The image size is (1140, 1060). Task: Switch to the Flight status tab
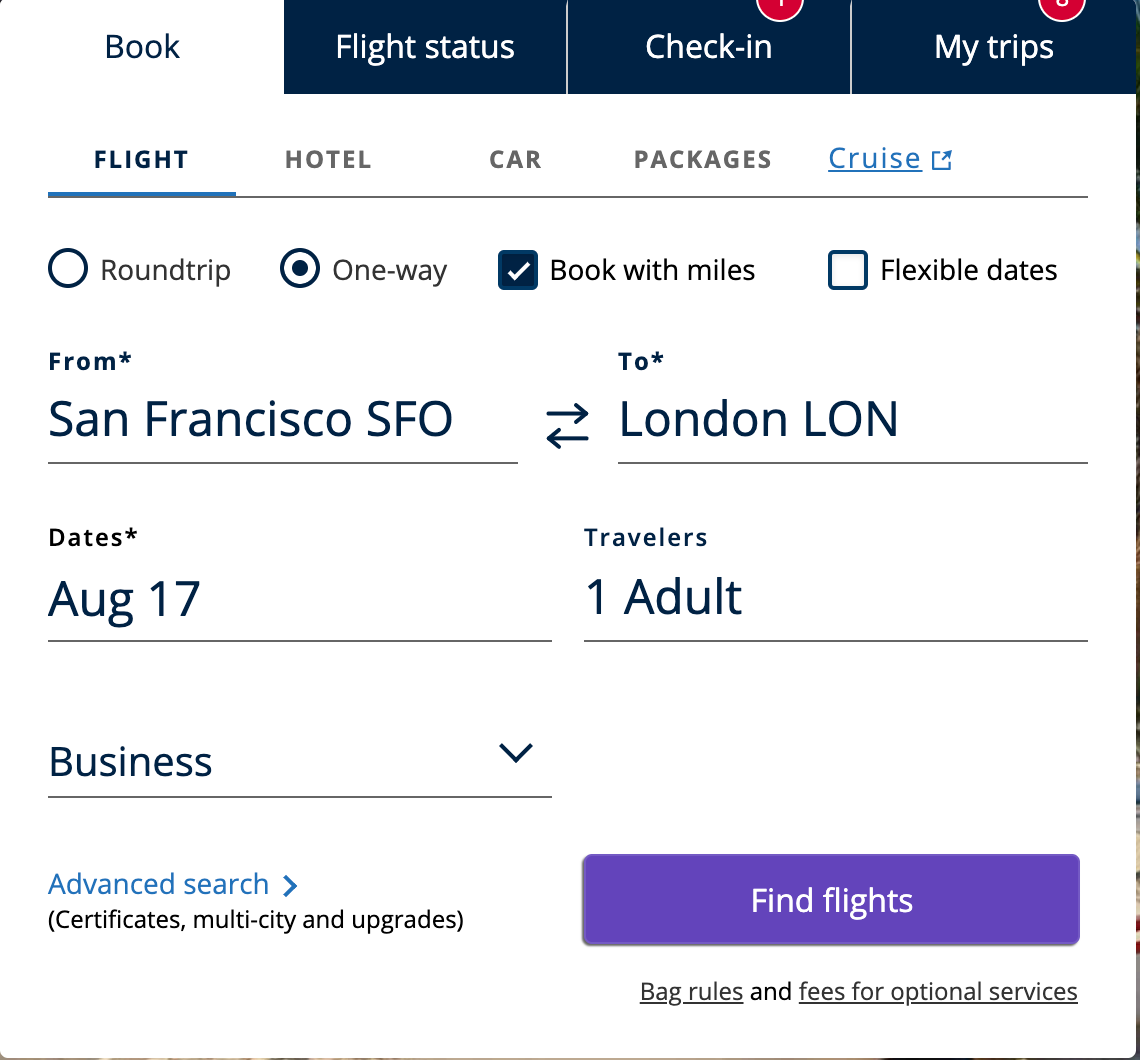click(x=424, y=46)
